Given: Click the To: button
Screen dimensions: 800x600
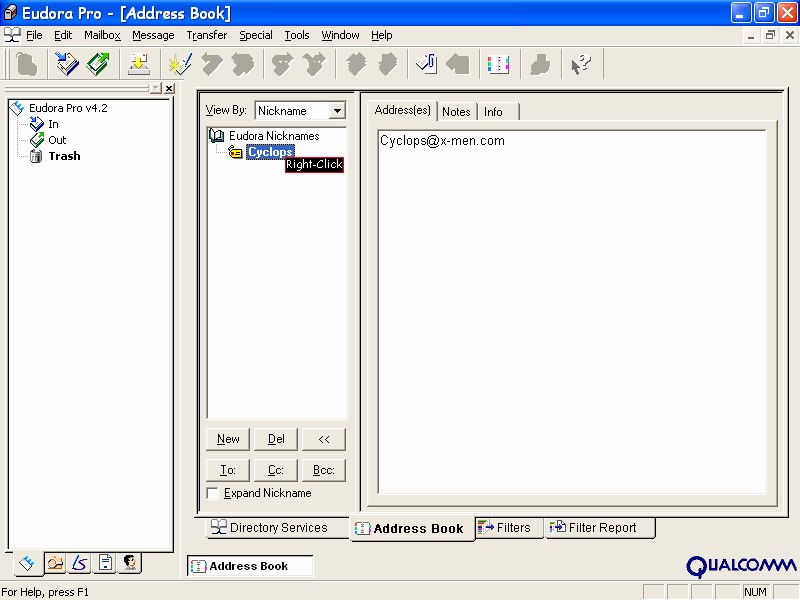Looking at the screenshot, I should 228,470.
